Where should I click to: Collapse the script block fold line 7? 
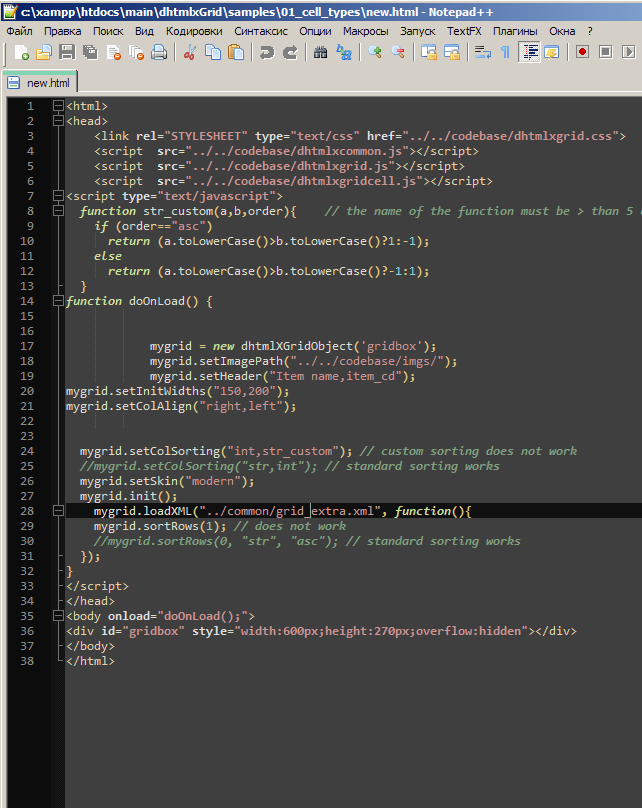click(58, 196)
